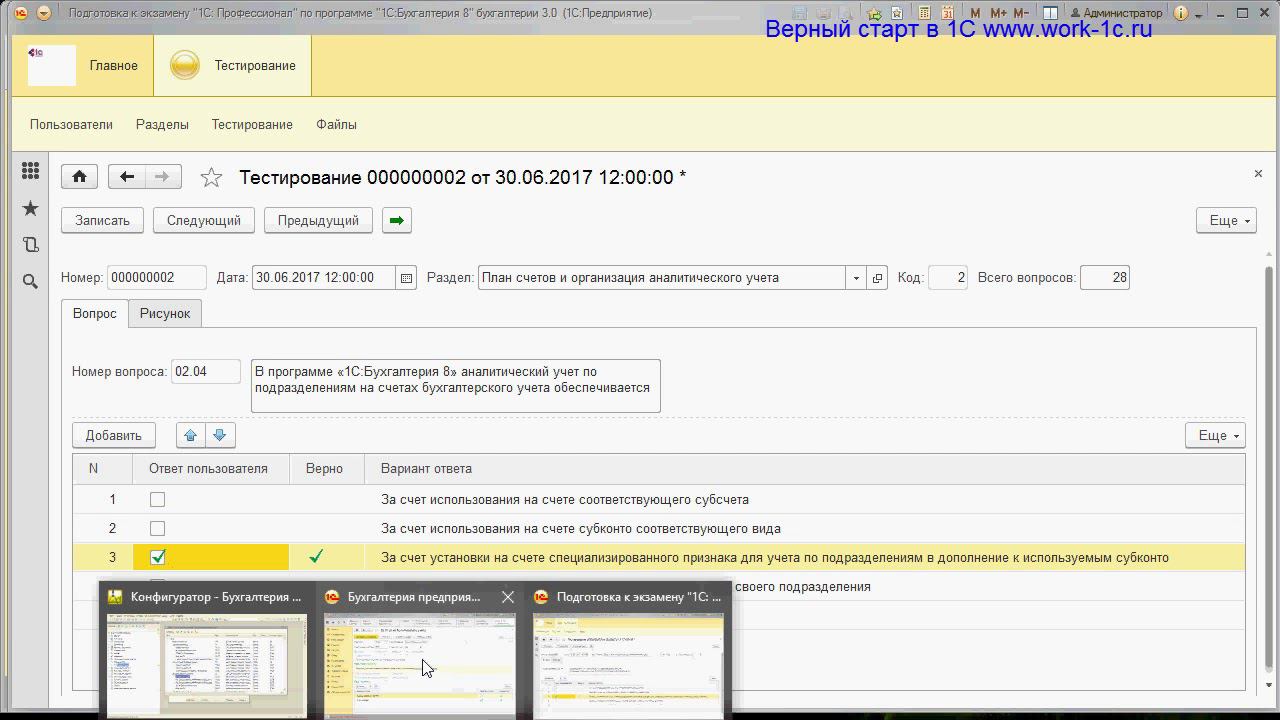
Task: Click into the Дата field
Action: [325, 278]
